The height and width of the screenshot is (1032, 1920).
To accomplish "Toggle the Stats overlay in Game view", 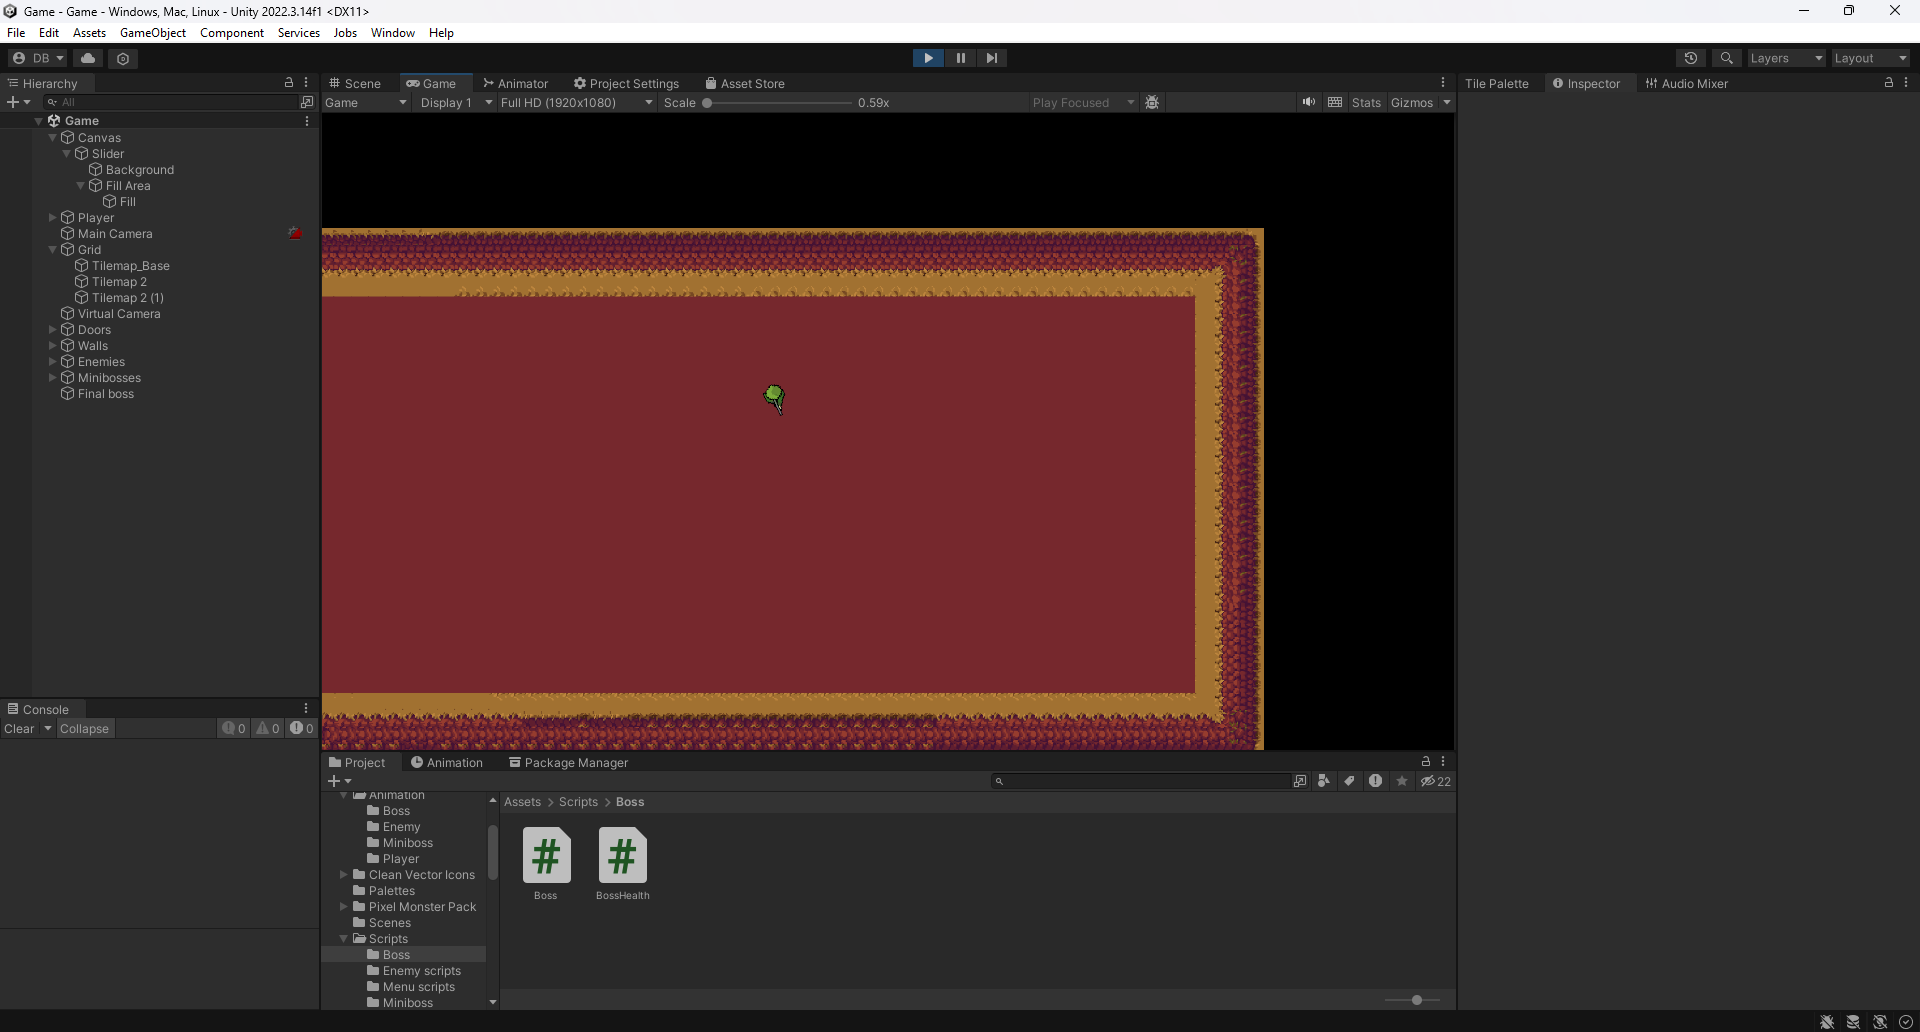I will point(1367,102).
